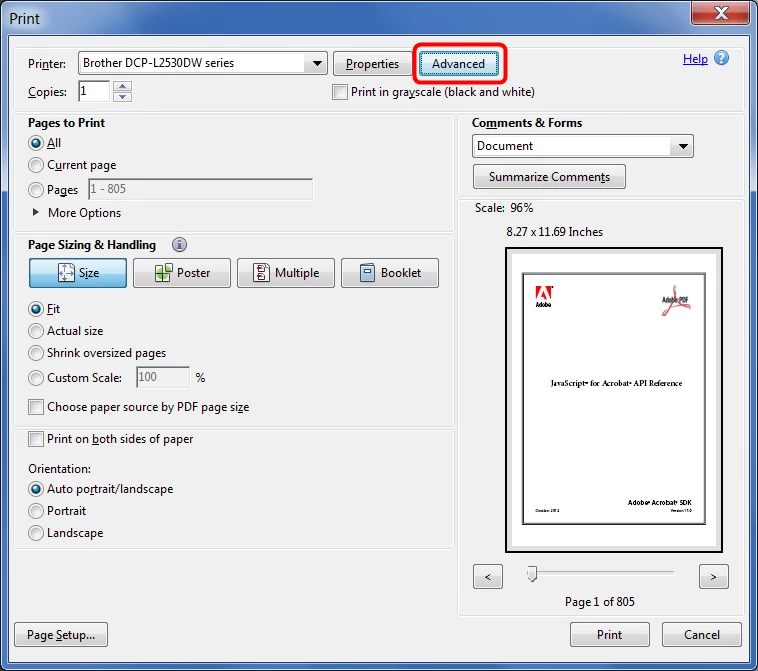Screen dimensions: 758x671
Task: Click the page range field 1 - 805
Action: coord(201,189)
